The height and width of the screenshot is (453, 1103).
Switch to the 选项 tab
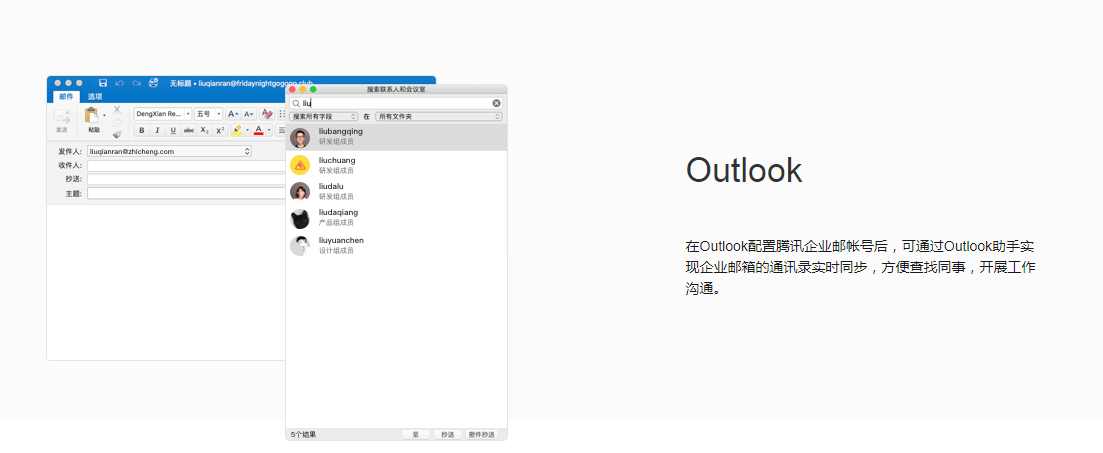(x=95, y=96)
